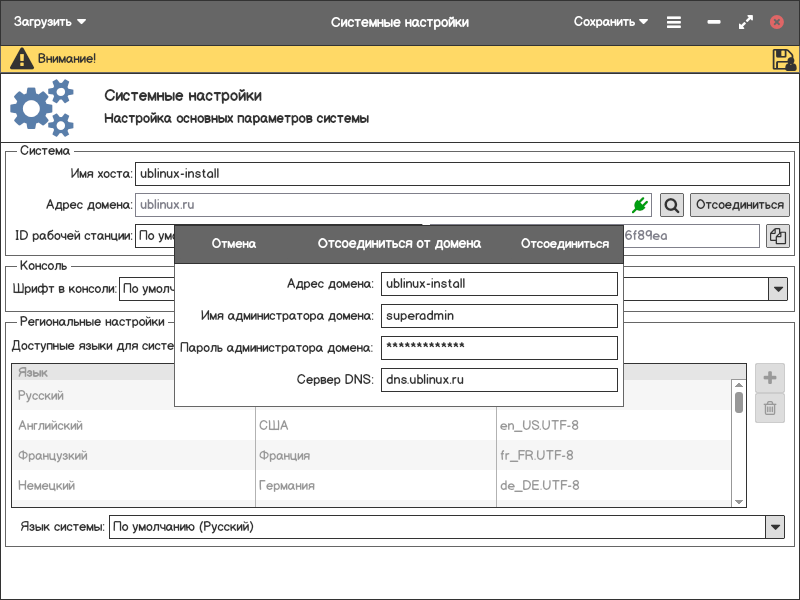
Task: Click the trash icon to delete language
Action: point(770,407)
